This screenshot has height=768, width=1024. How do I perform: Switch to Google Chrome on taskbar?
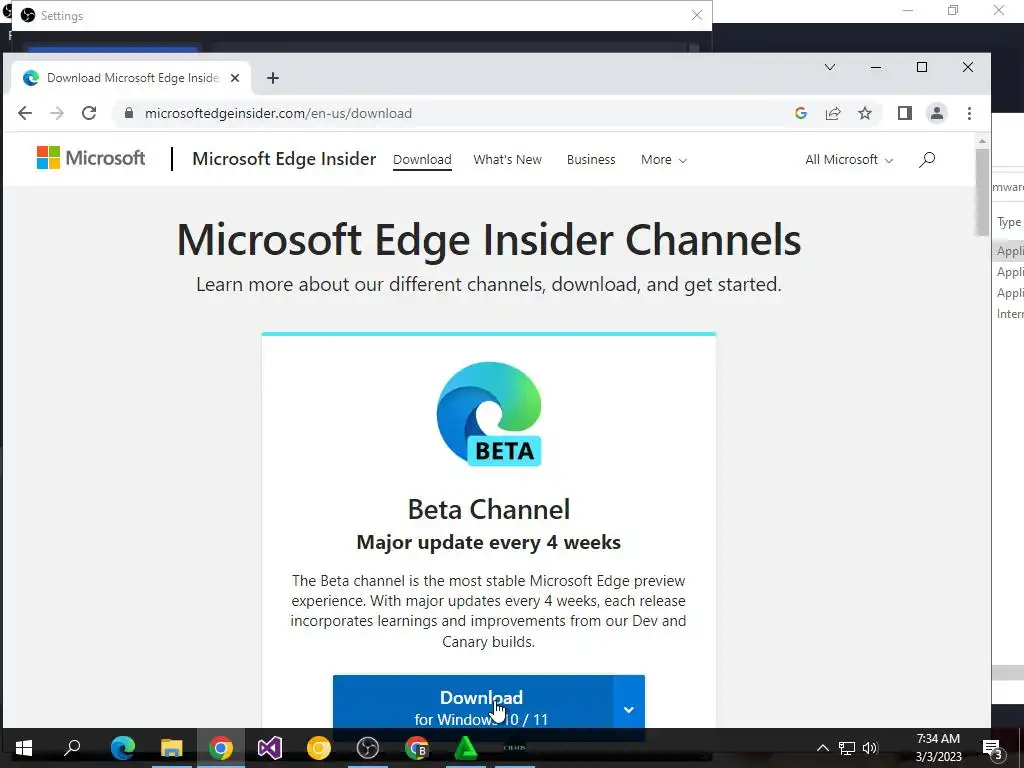pos(221,748)
